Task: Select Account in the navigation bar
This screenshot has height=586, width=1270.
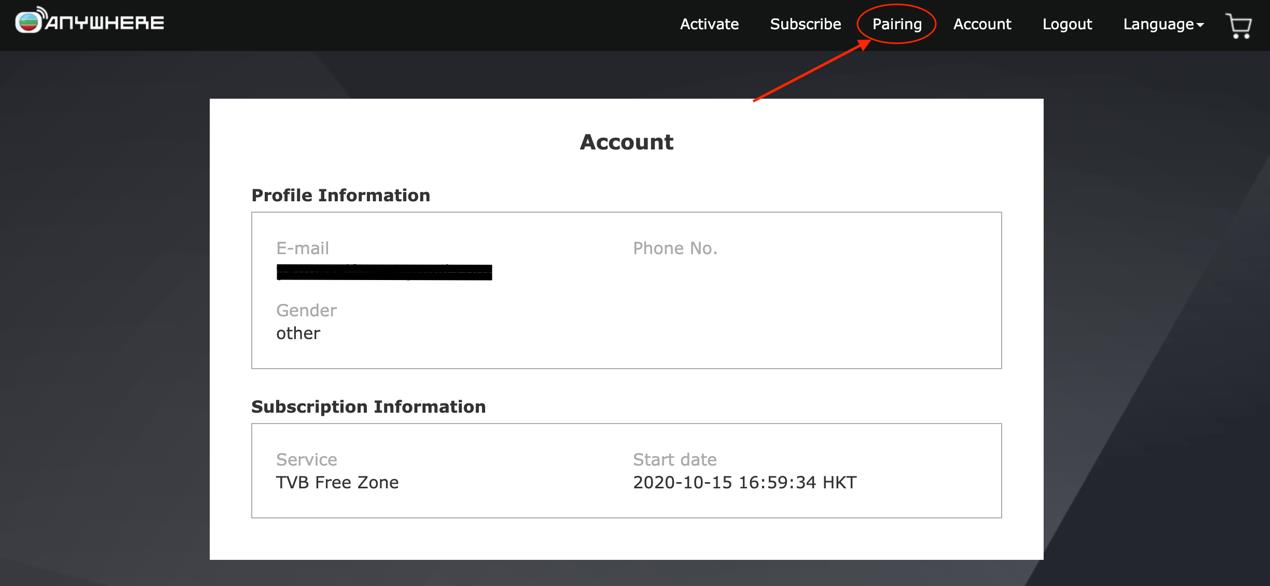Action: point(982,24)
